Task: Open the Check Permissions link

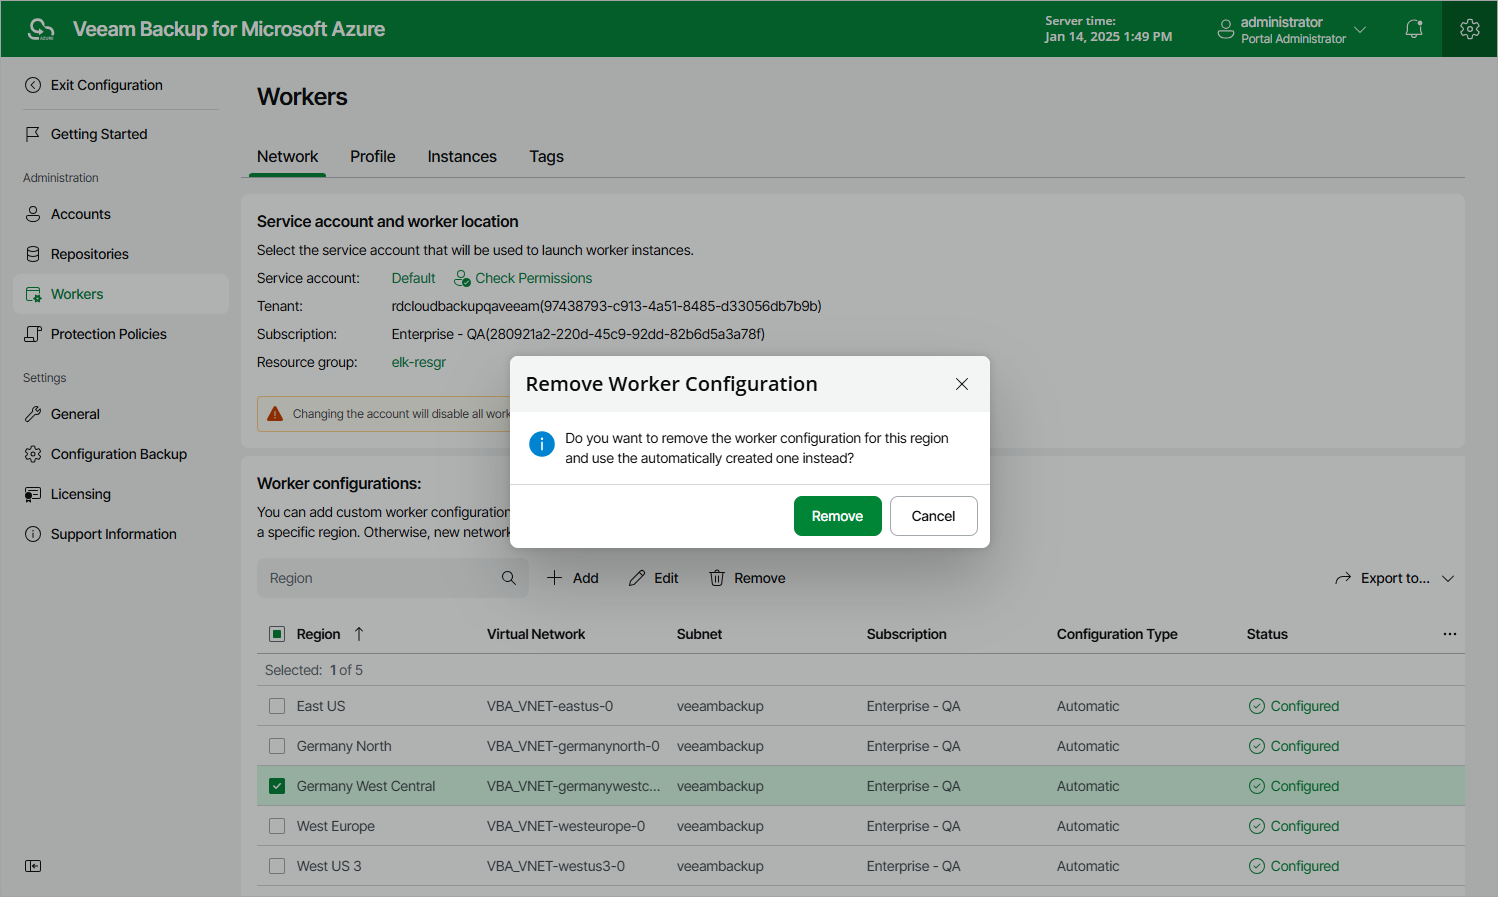Action: [x=523, y=278]
